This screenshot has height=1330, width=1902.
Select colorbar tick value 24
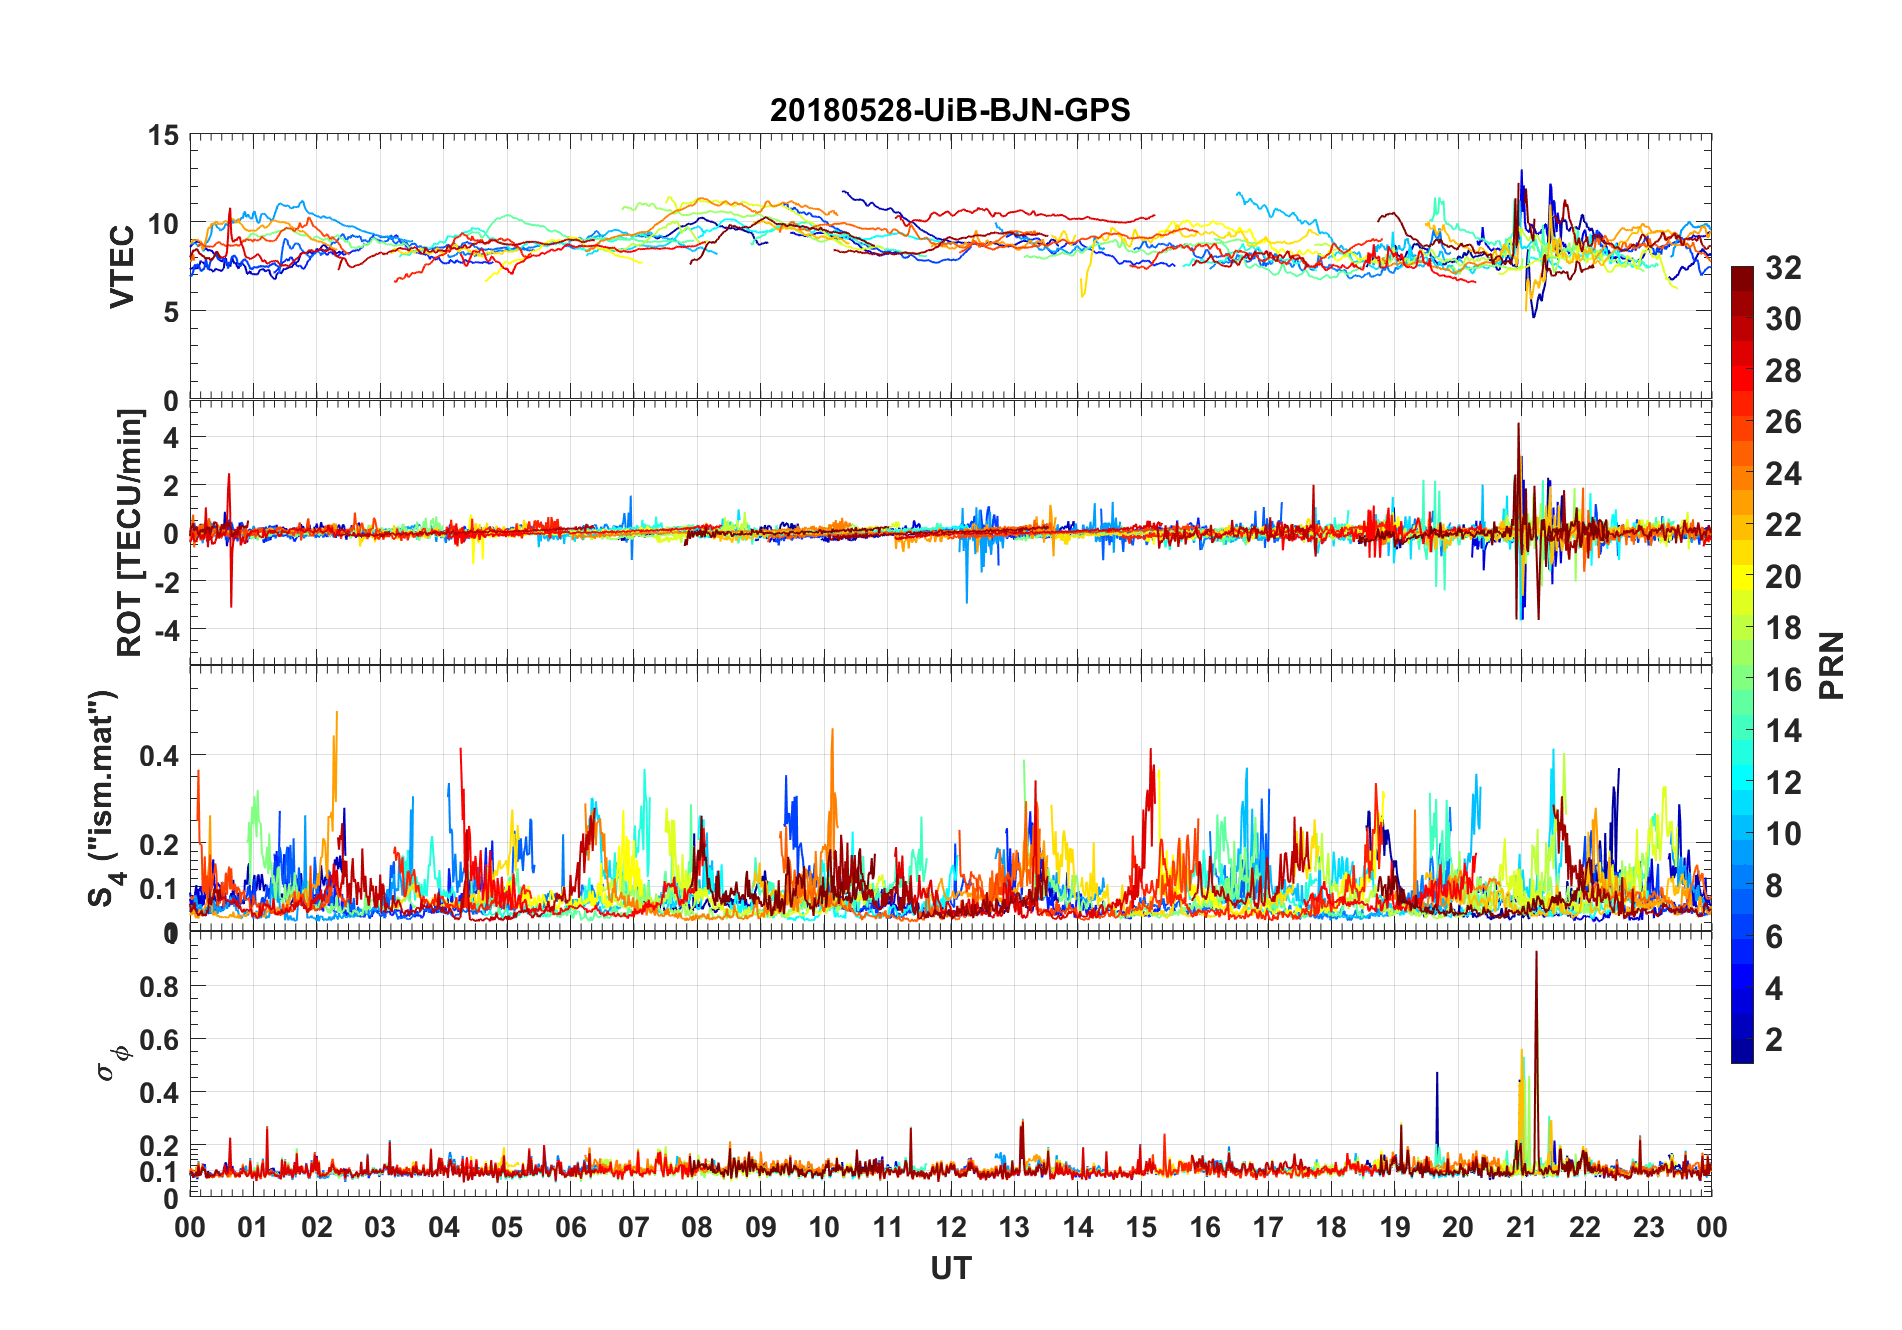[x=1783, y=473]
